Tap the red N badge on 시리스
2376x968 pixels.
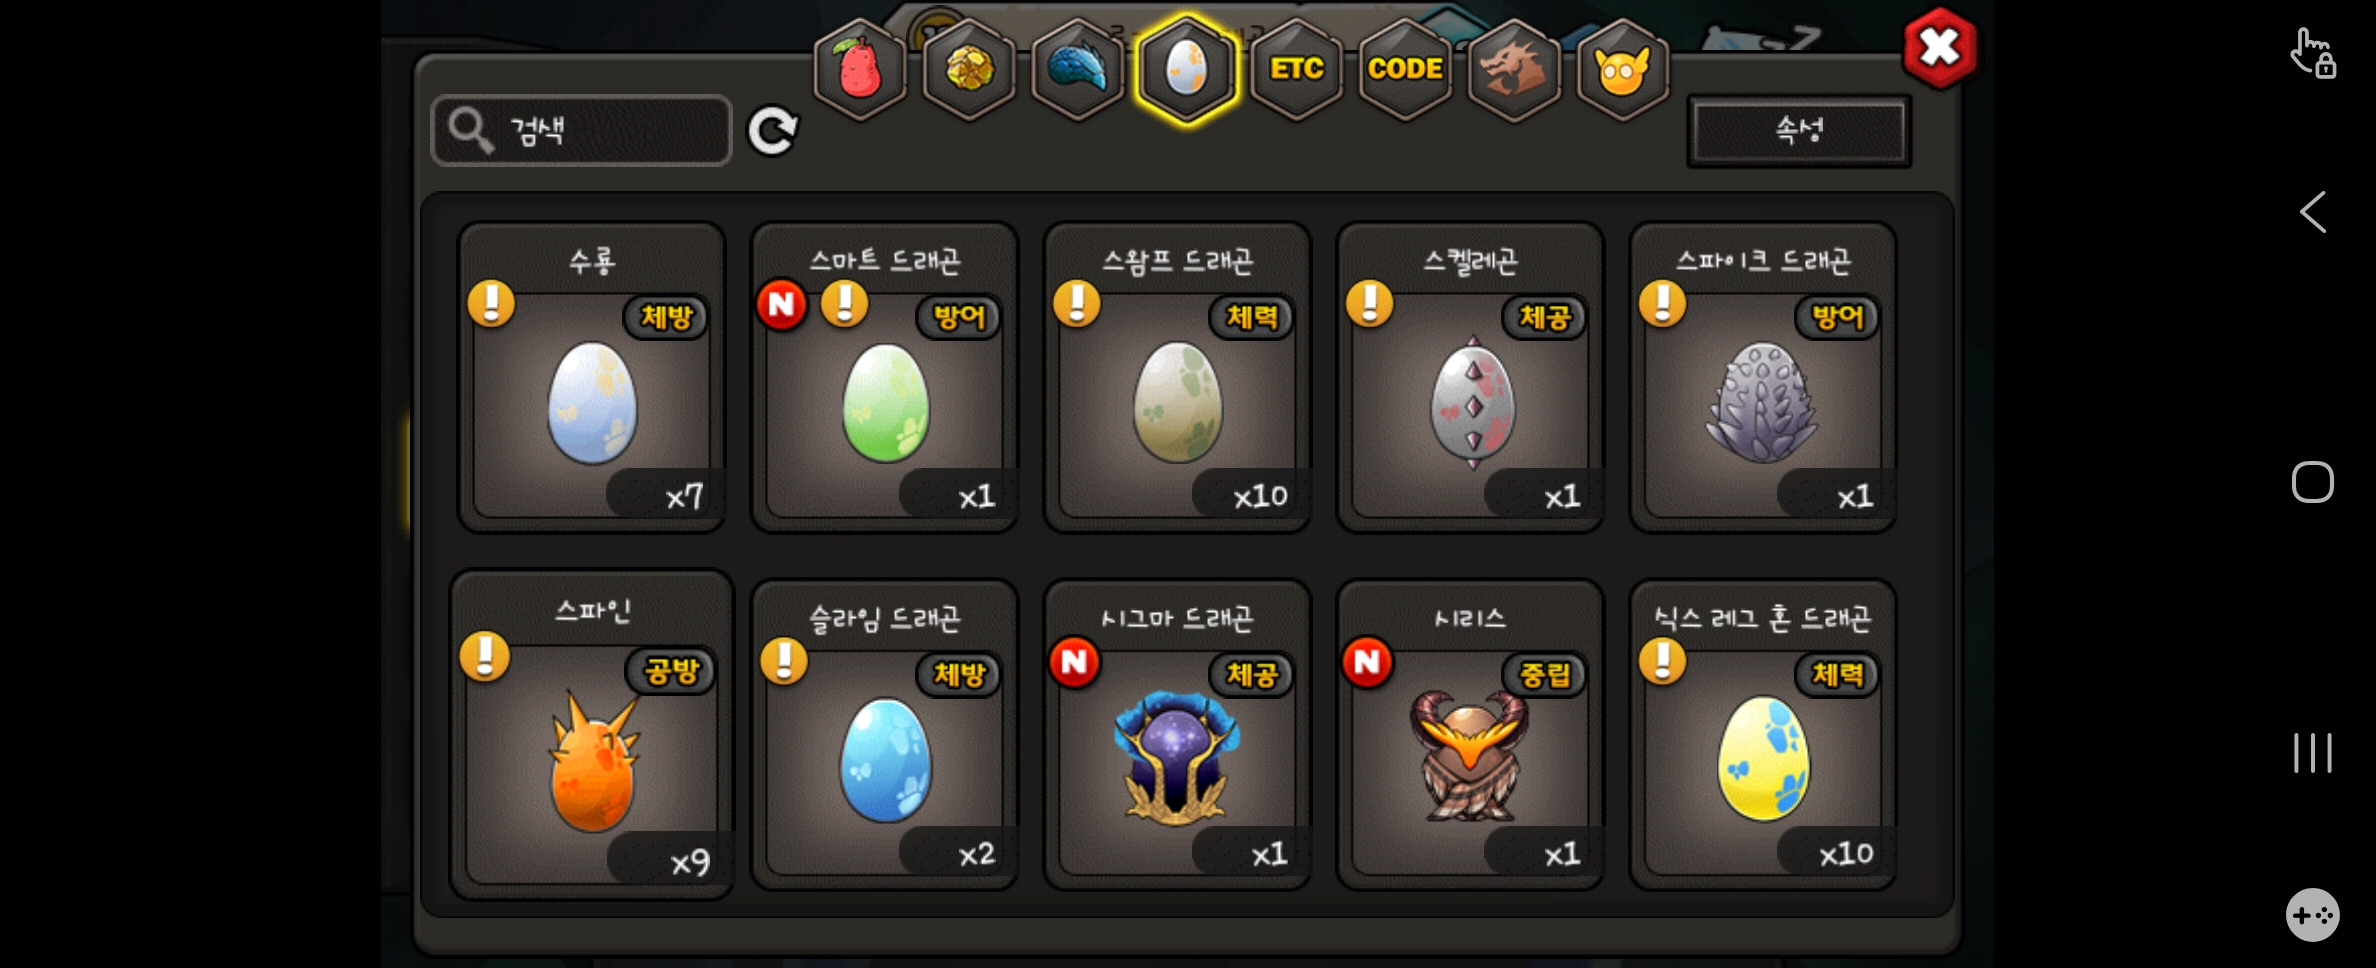coord(1367,662)
